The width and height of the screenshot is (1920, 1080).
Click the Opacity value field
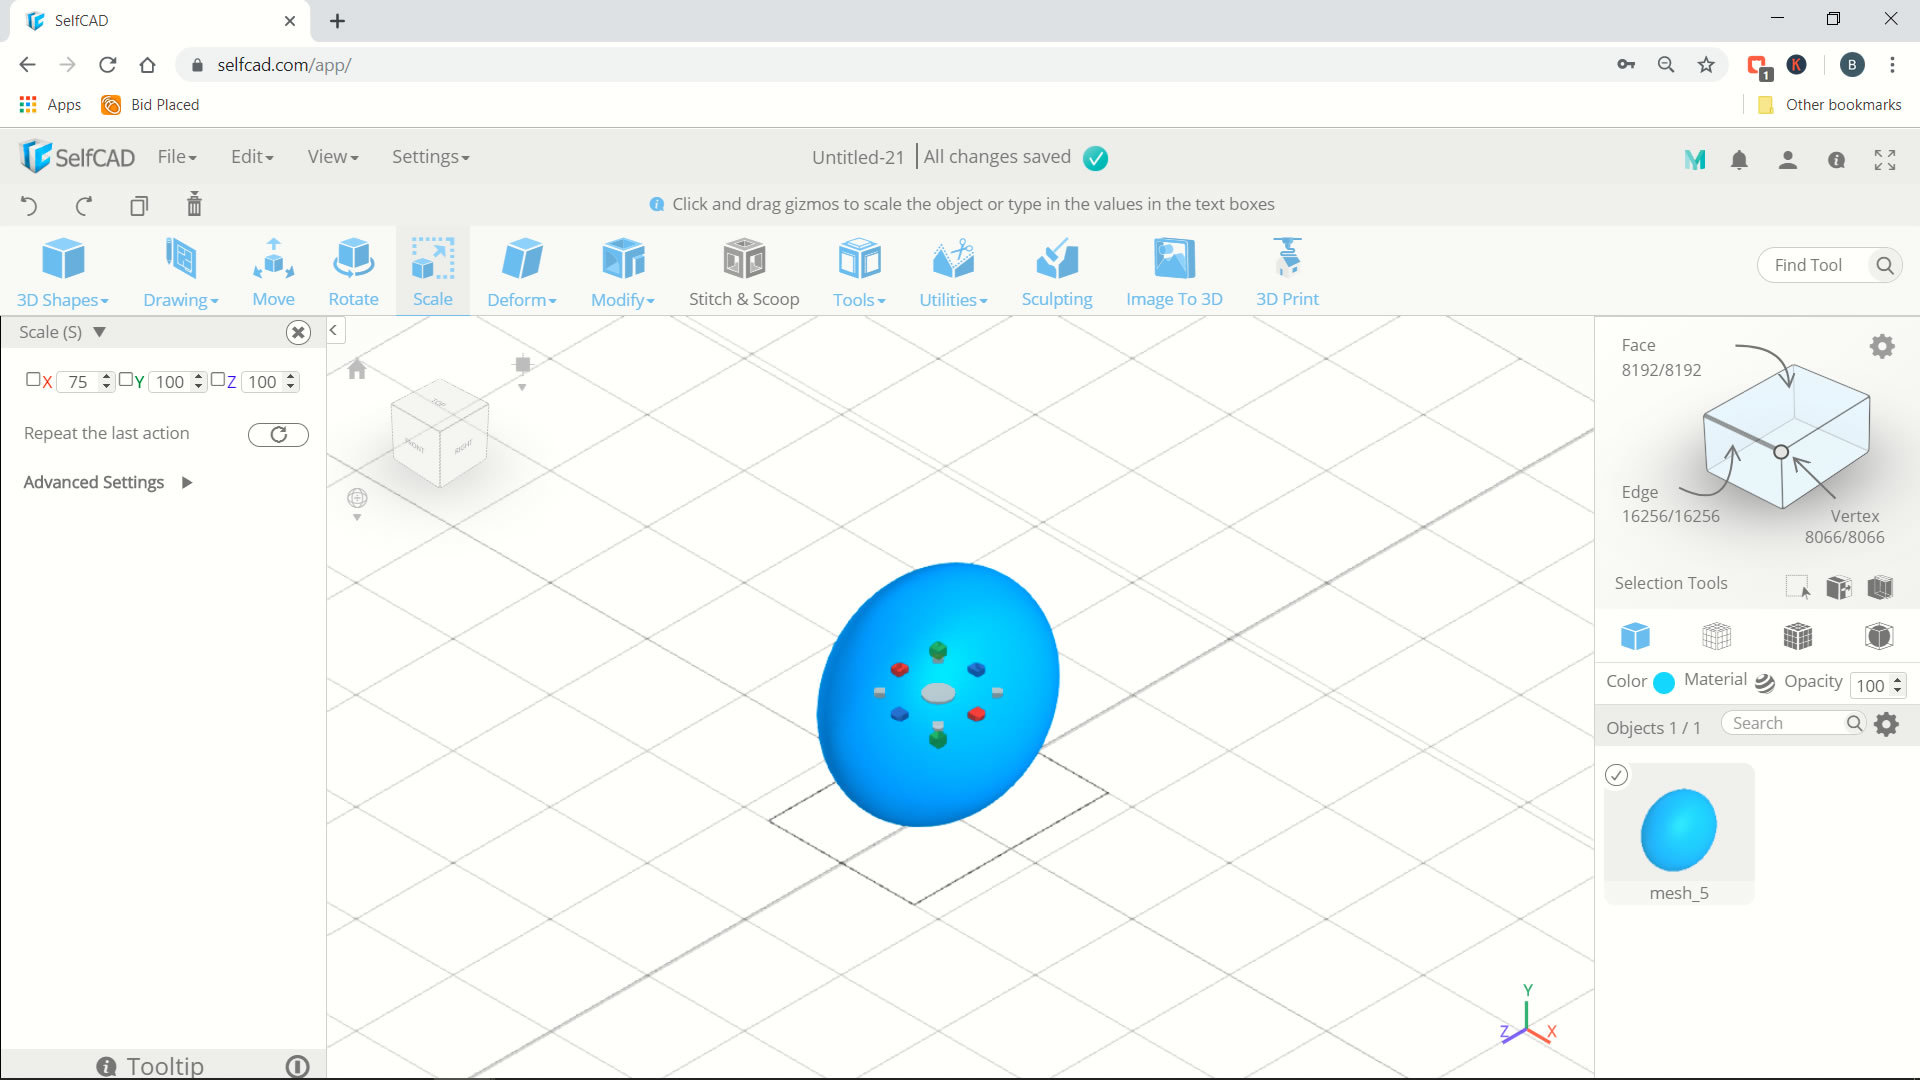tap(1878, 685)
